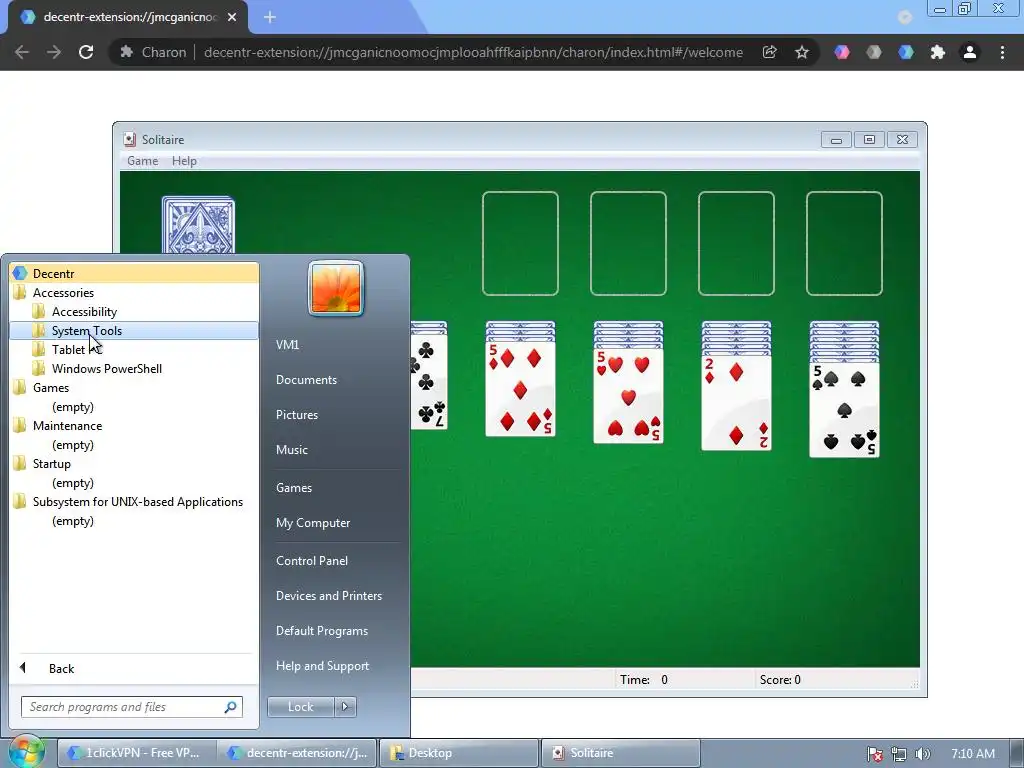Viewport: 1024px width, 768px height.
Task: Click the last empty foundation slot
Action: pyautogui.click(x=844, y=244)
